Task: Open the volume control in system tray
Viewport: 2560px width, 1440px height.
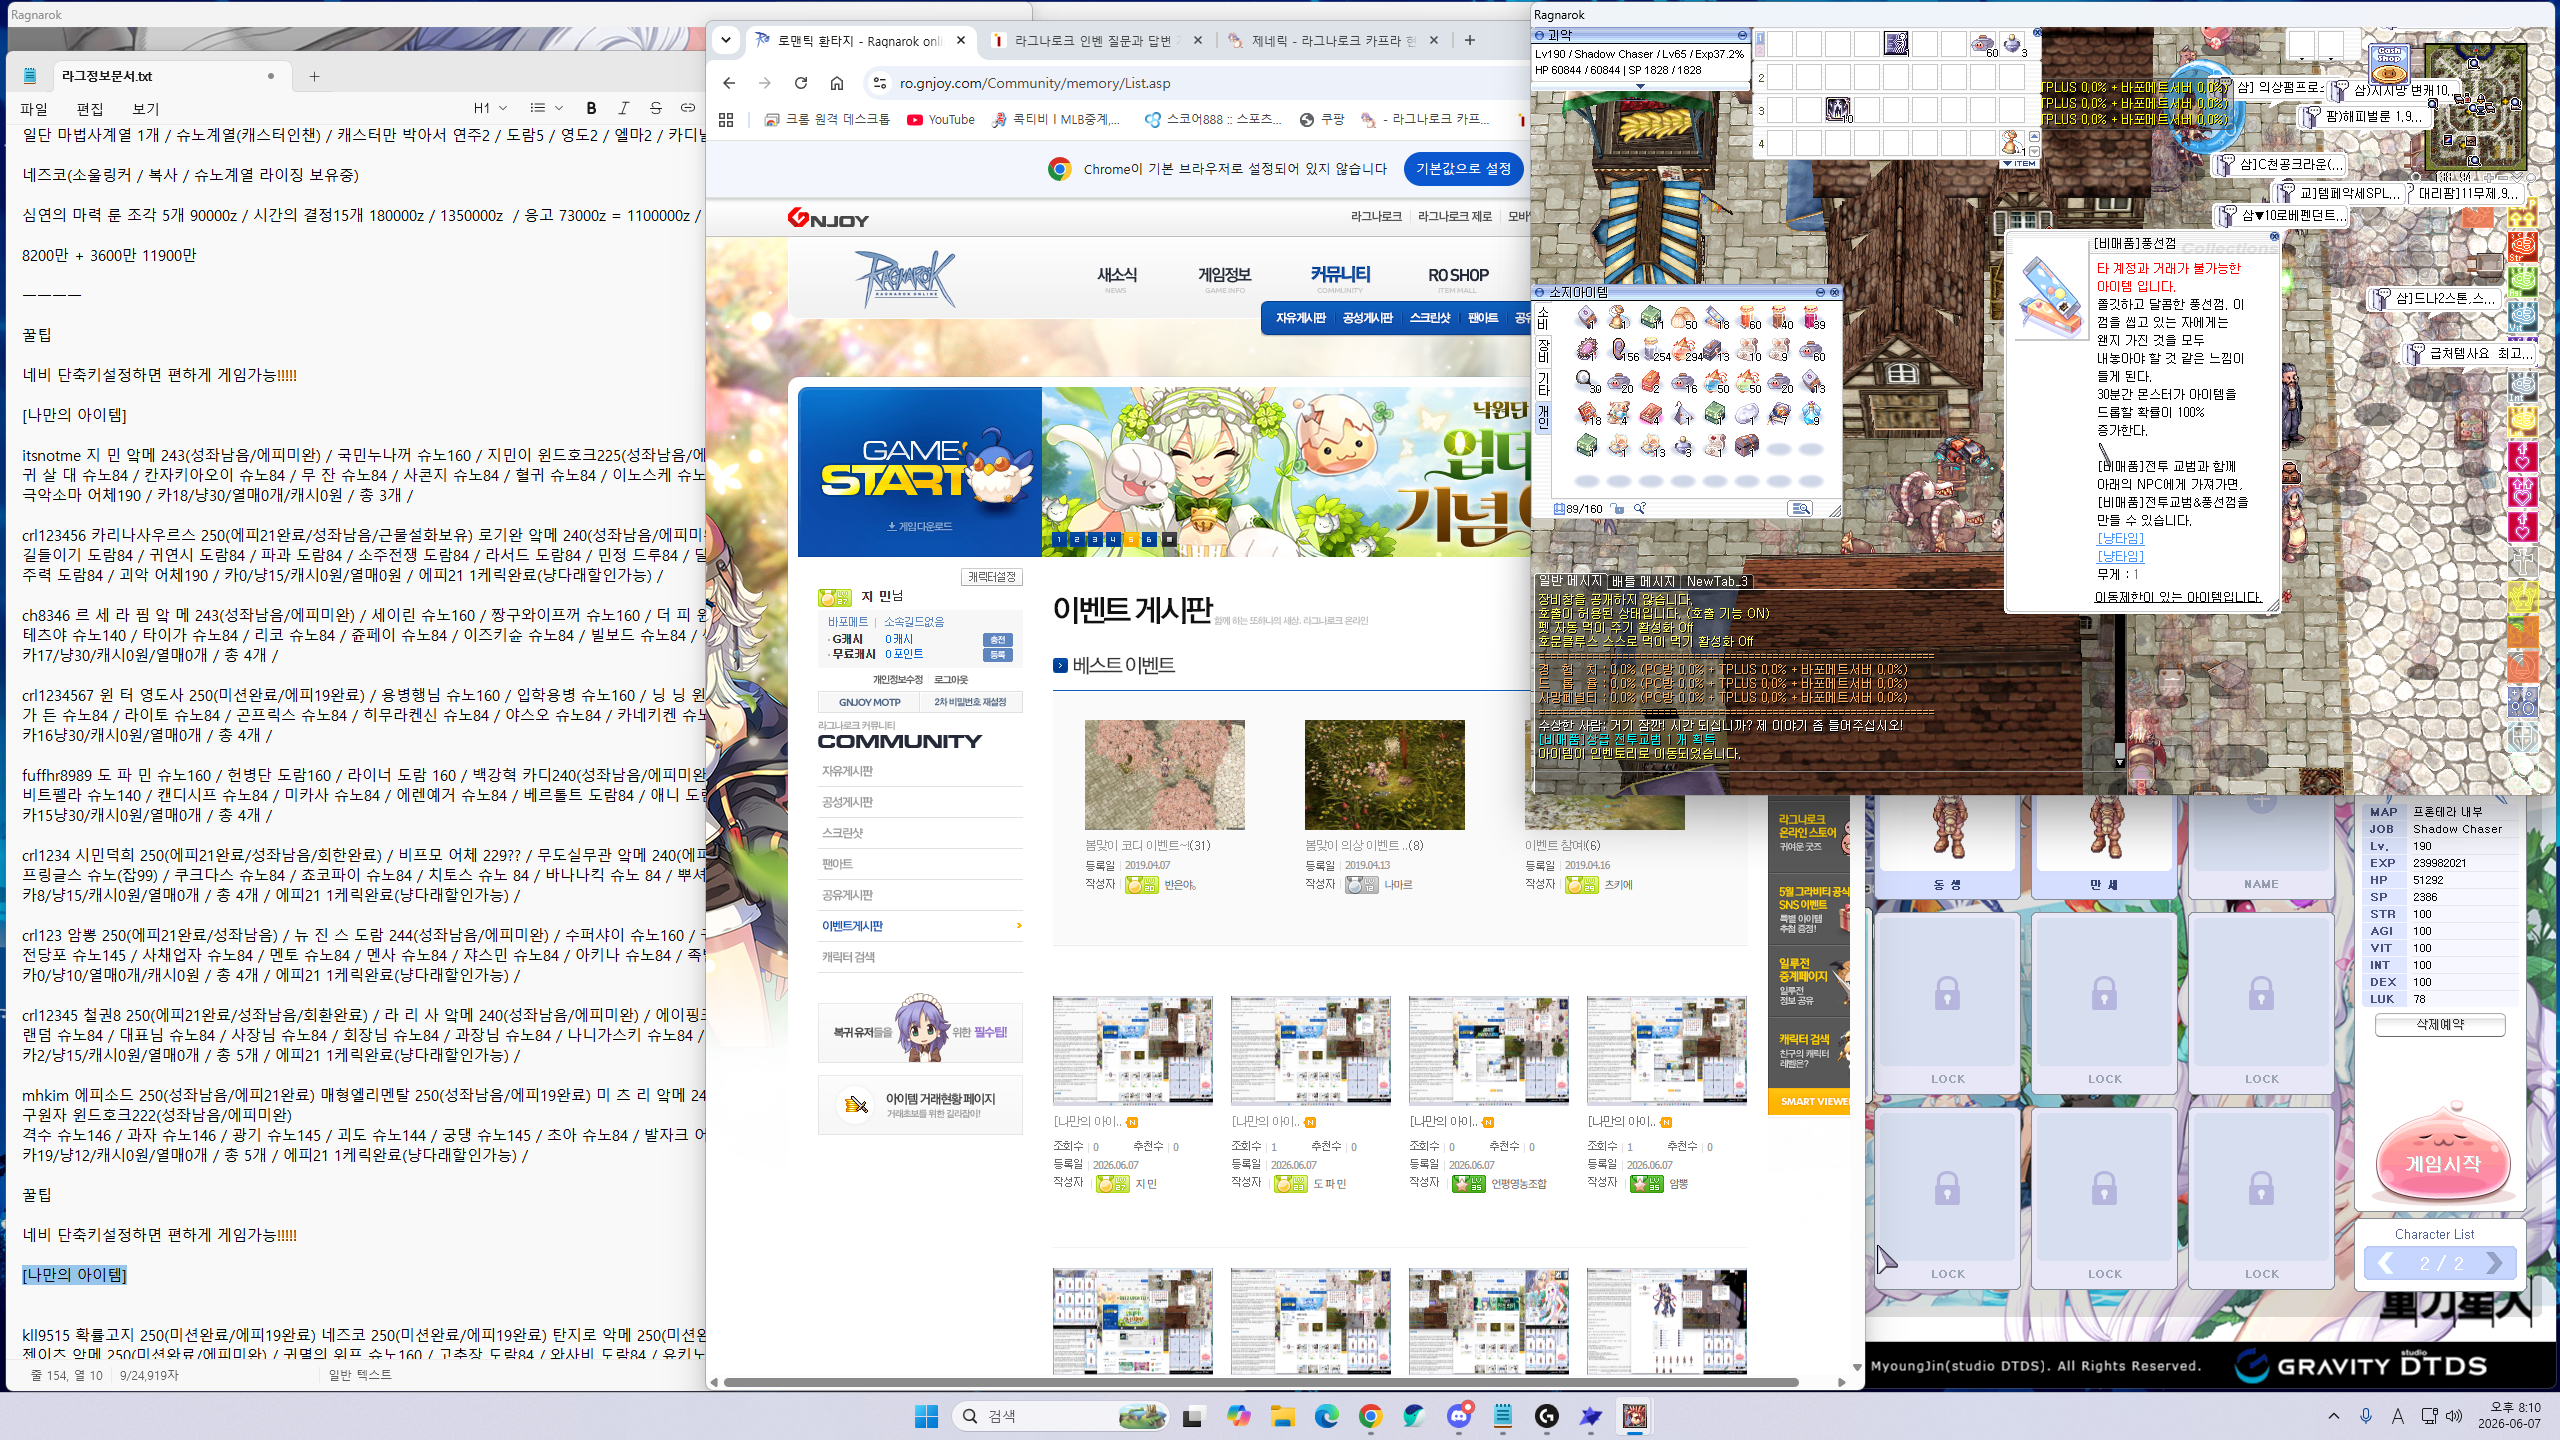Action: tap(2454, 1416)
